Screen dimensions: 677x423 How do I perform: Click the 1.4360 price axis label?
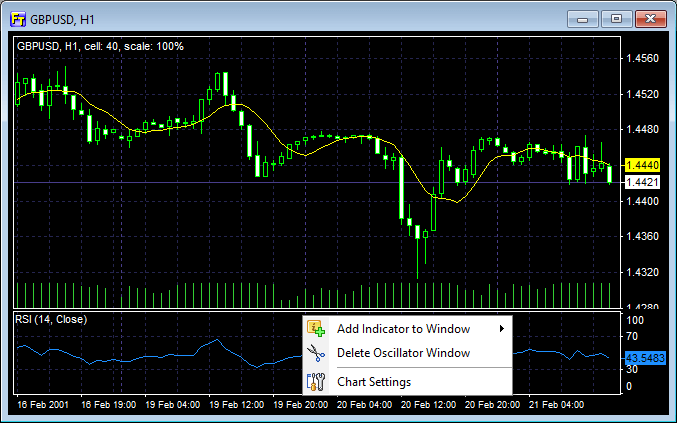[642, 236]
